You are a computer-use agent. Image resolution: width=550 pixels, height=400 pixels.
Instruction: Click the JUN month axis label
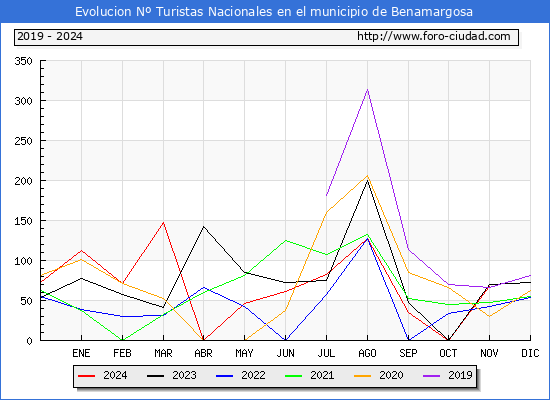click(286, 353)
